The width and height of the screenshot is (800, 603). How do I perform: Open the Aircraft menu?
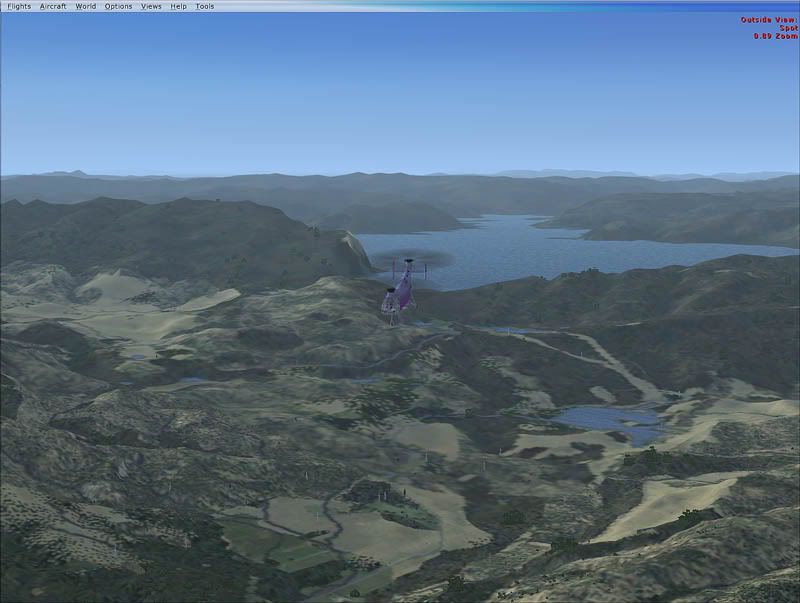pos(53,6)
